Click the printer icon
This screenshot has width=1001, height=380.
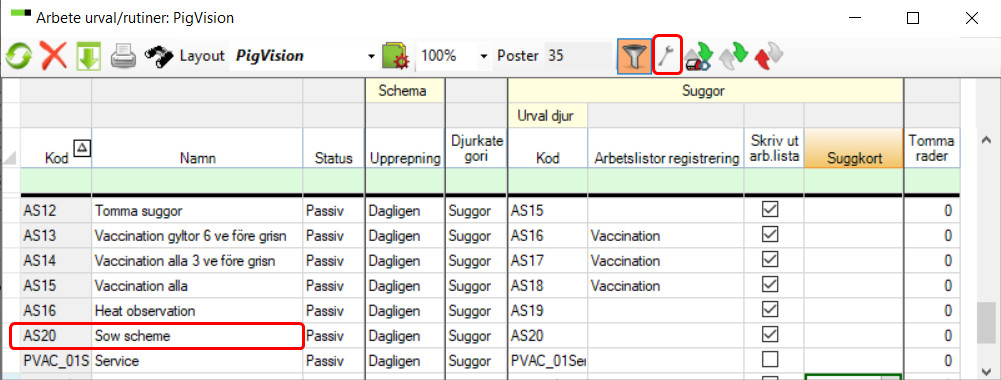[123, 57]
